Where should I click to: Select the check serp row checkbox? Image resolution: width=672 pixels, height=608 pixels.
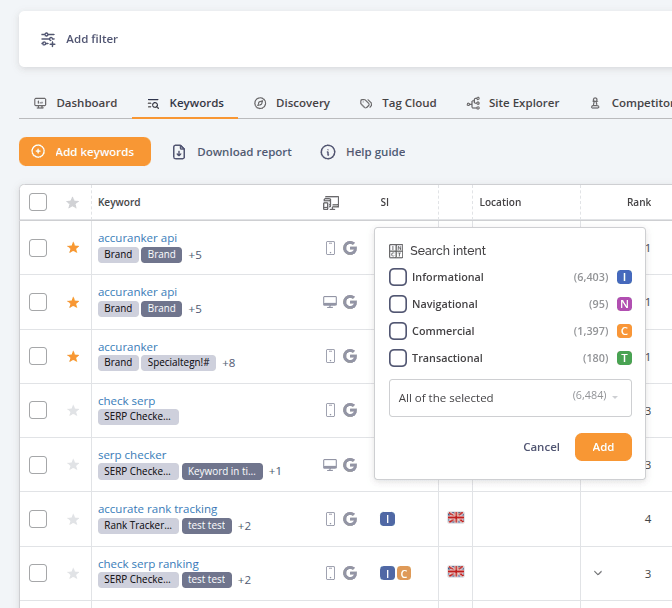pos(38,410)
